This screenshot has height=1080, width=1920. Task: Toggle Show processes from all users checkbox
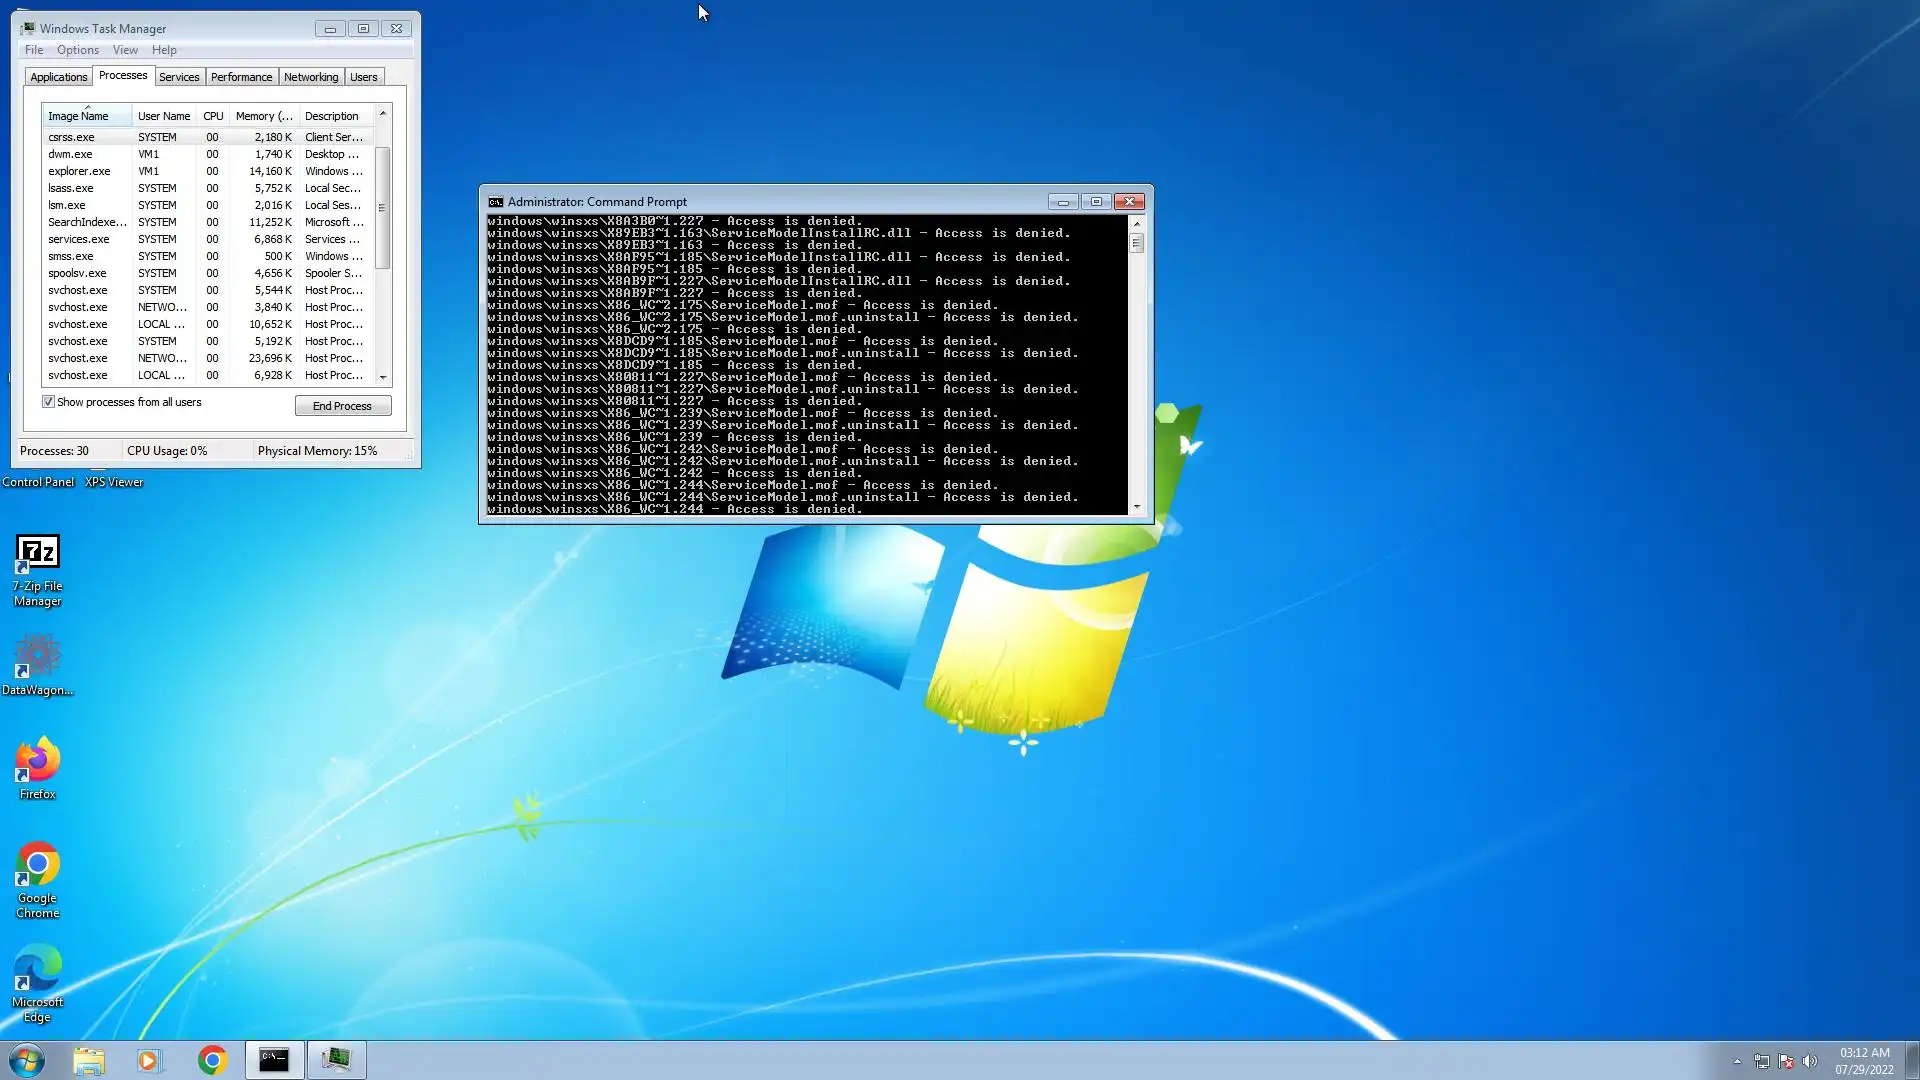[x=48, y=402]
